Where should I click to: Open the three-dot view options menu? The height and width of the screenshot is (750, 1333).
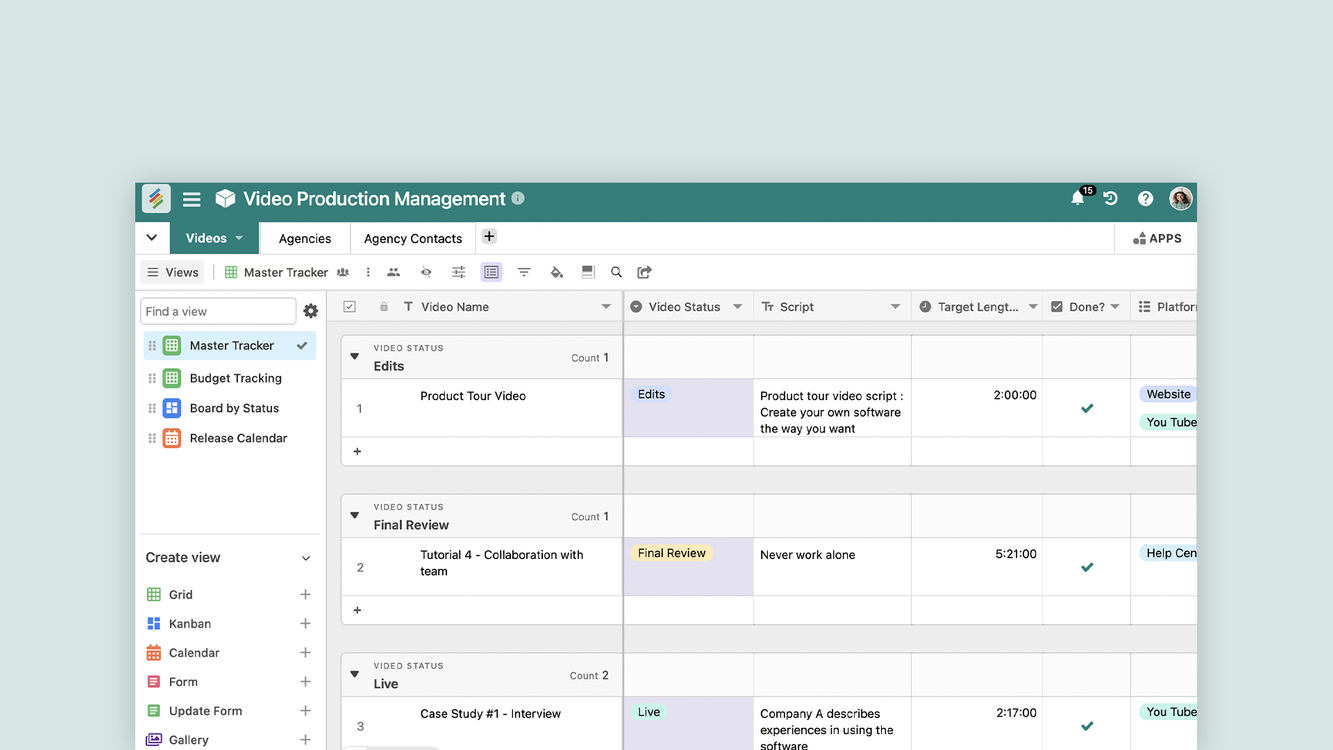coord(368,272)
